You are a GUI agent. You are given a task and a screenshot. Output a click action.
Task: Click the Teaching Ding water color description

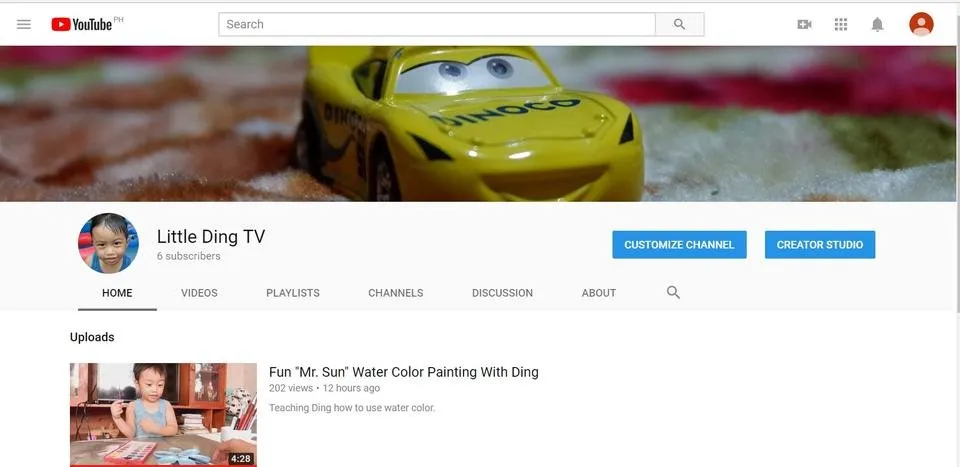click(x=352, y=408)
